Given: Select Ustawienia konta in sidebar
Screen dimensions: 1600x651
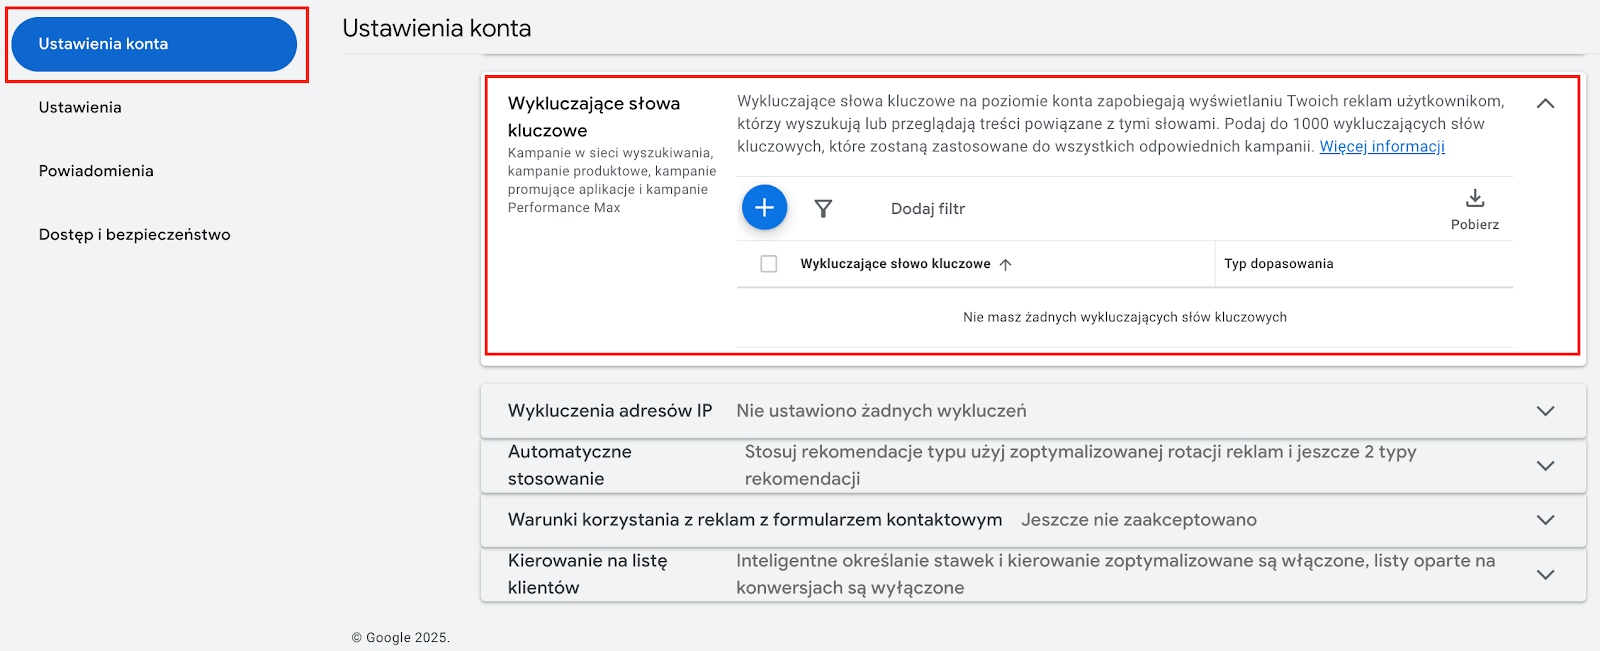Looking at the screenshot, I should 154,44.
